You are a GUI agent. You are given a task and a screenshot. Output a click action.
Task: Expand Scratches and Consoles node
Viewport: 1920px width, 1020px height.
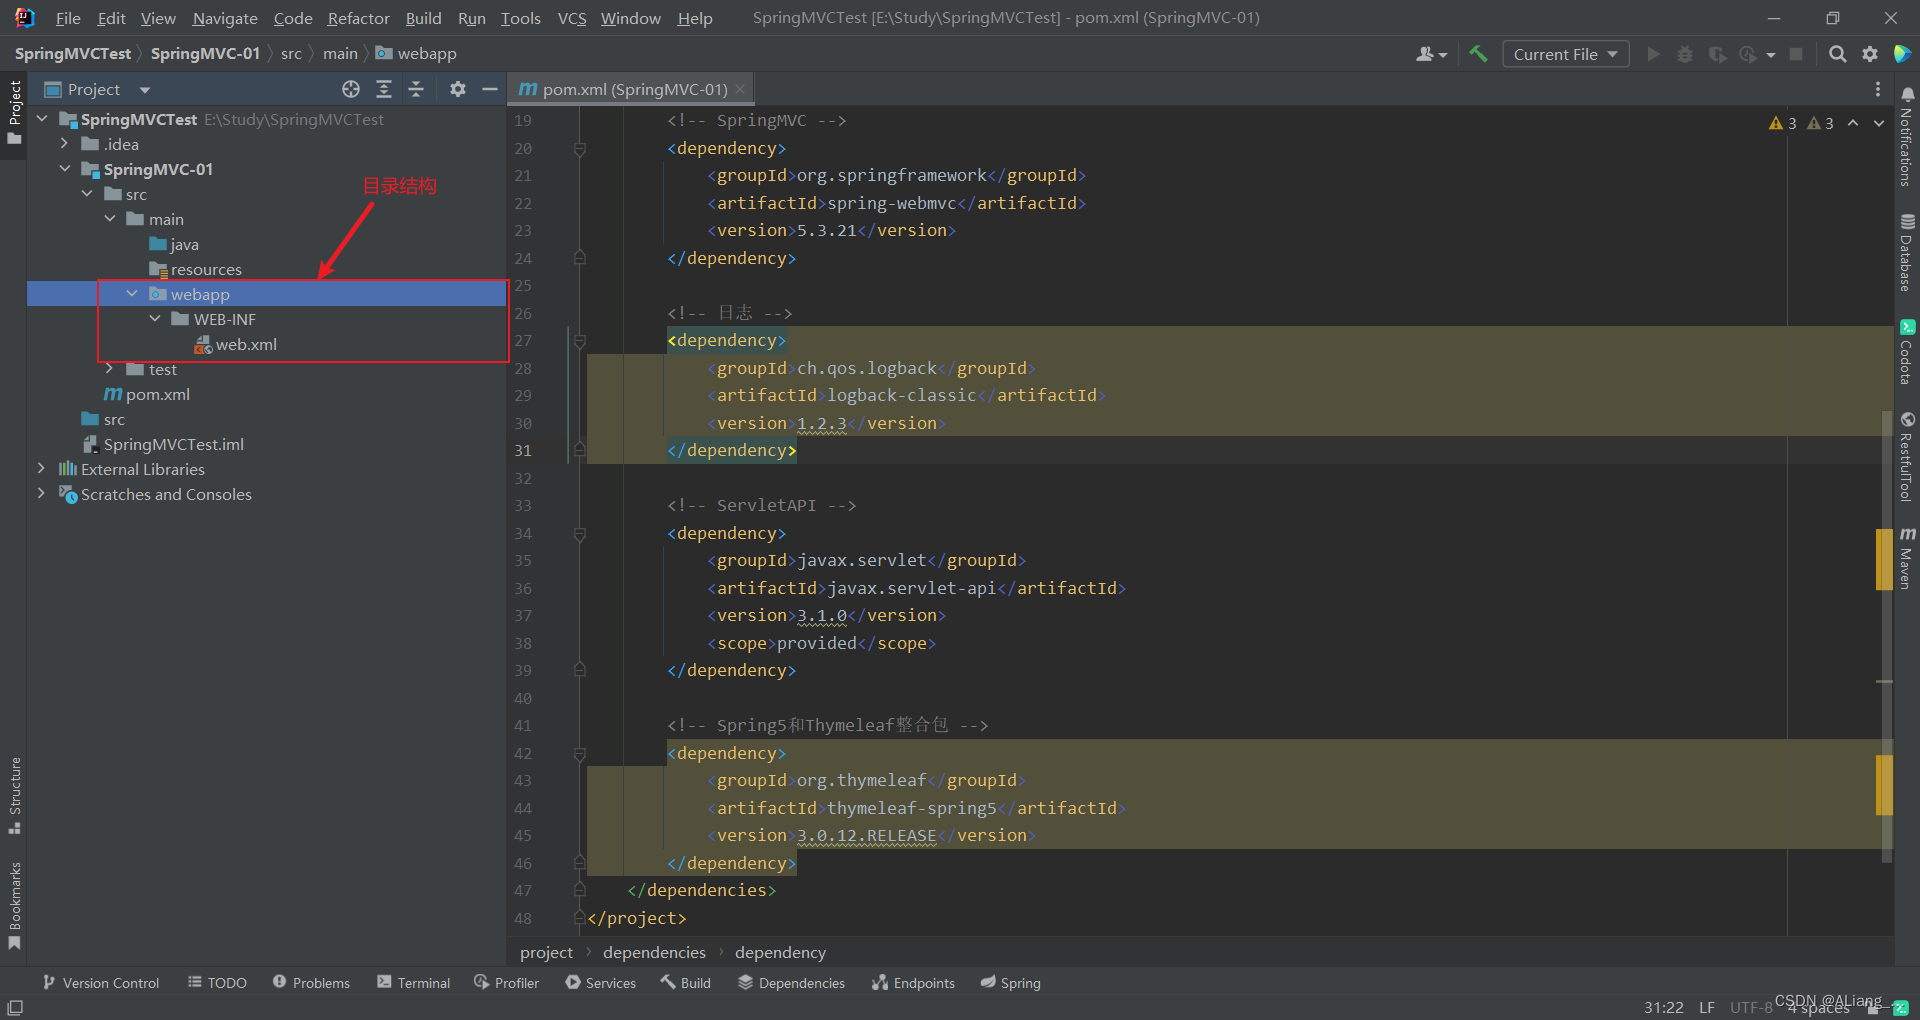(x=41, y=494)
